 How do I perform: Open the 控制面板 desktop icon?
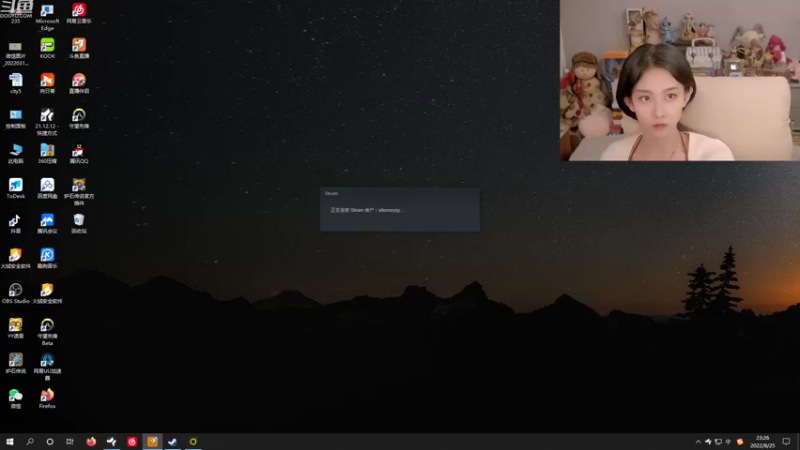16,119
